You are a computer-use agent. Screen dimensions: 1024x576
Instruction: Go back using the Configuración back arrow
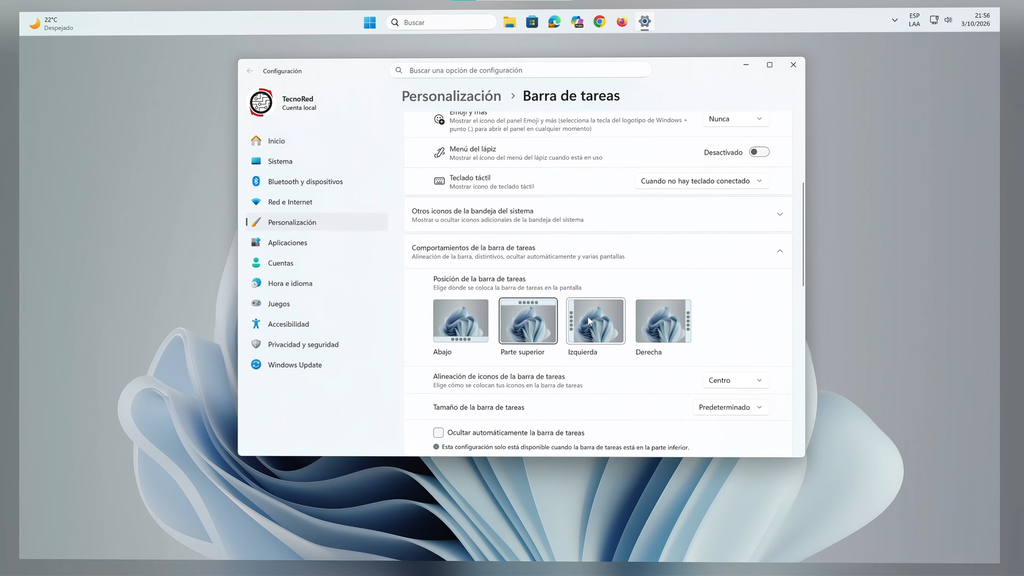coord(250,71)
